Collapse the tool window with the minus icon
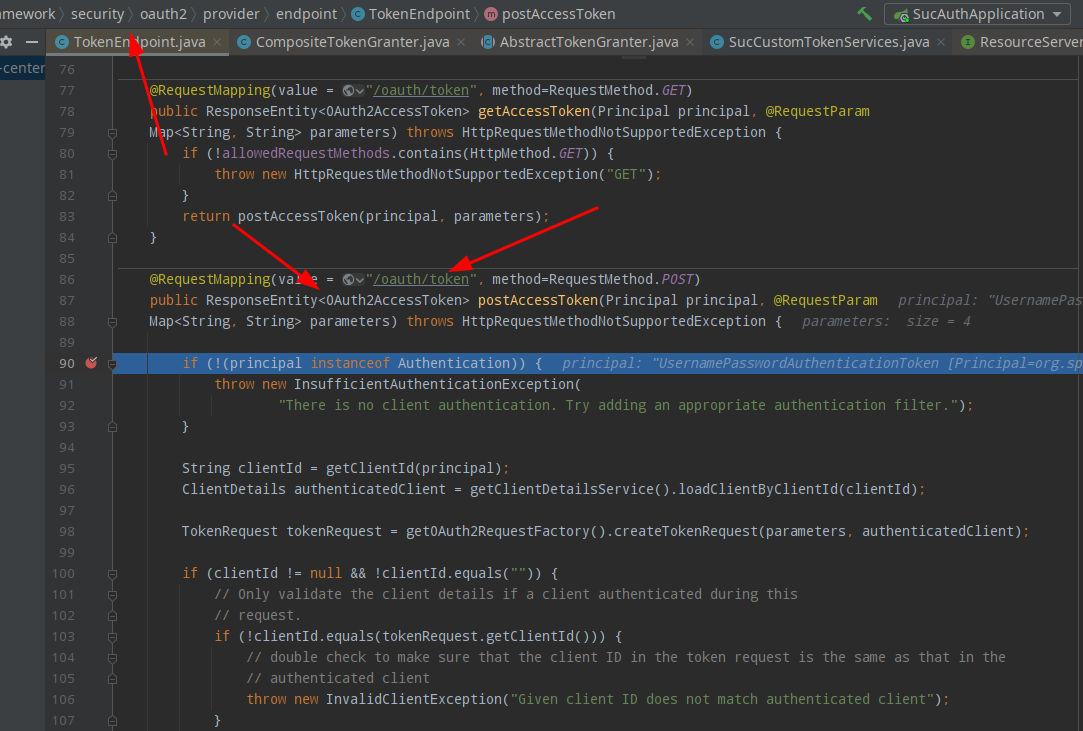 coord(32,42)
